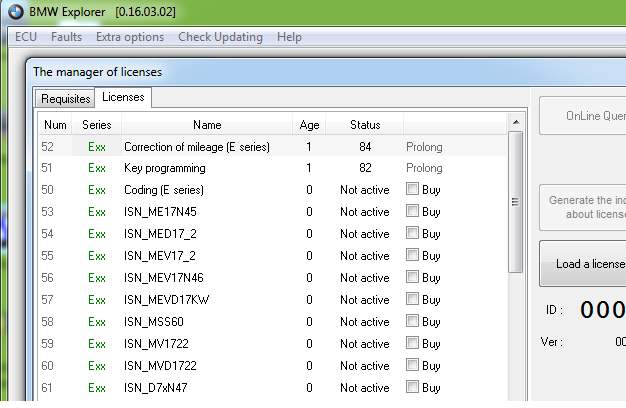Enable Buy checkbox for ISN_MED17_2
Image resolution: width=626 pixels, height=408 pixels.
tap(412, 233)
